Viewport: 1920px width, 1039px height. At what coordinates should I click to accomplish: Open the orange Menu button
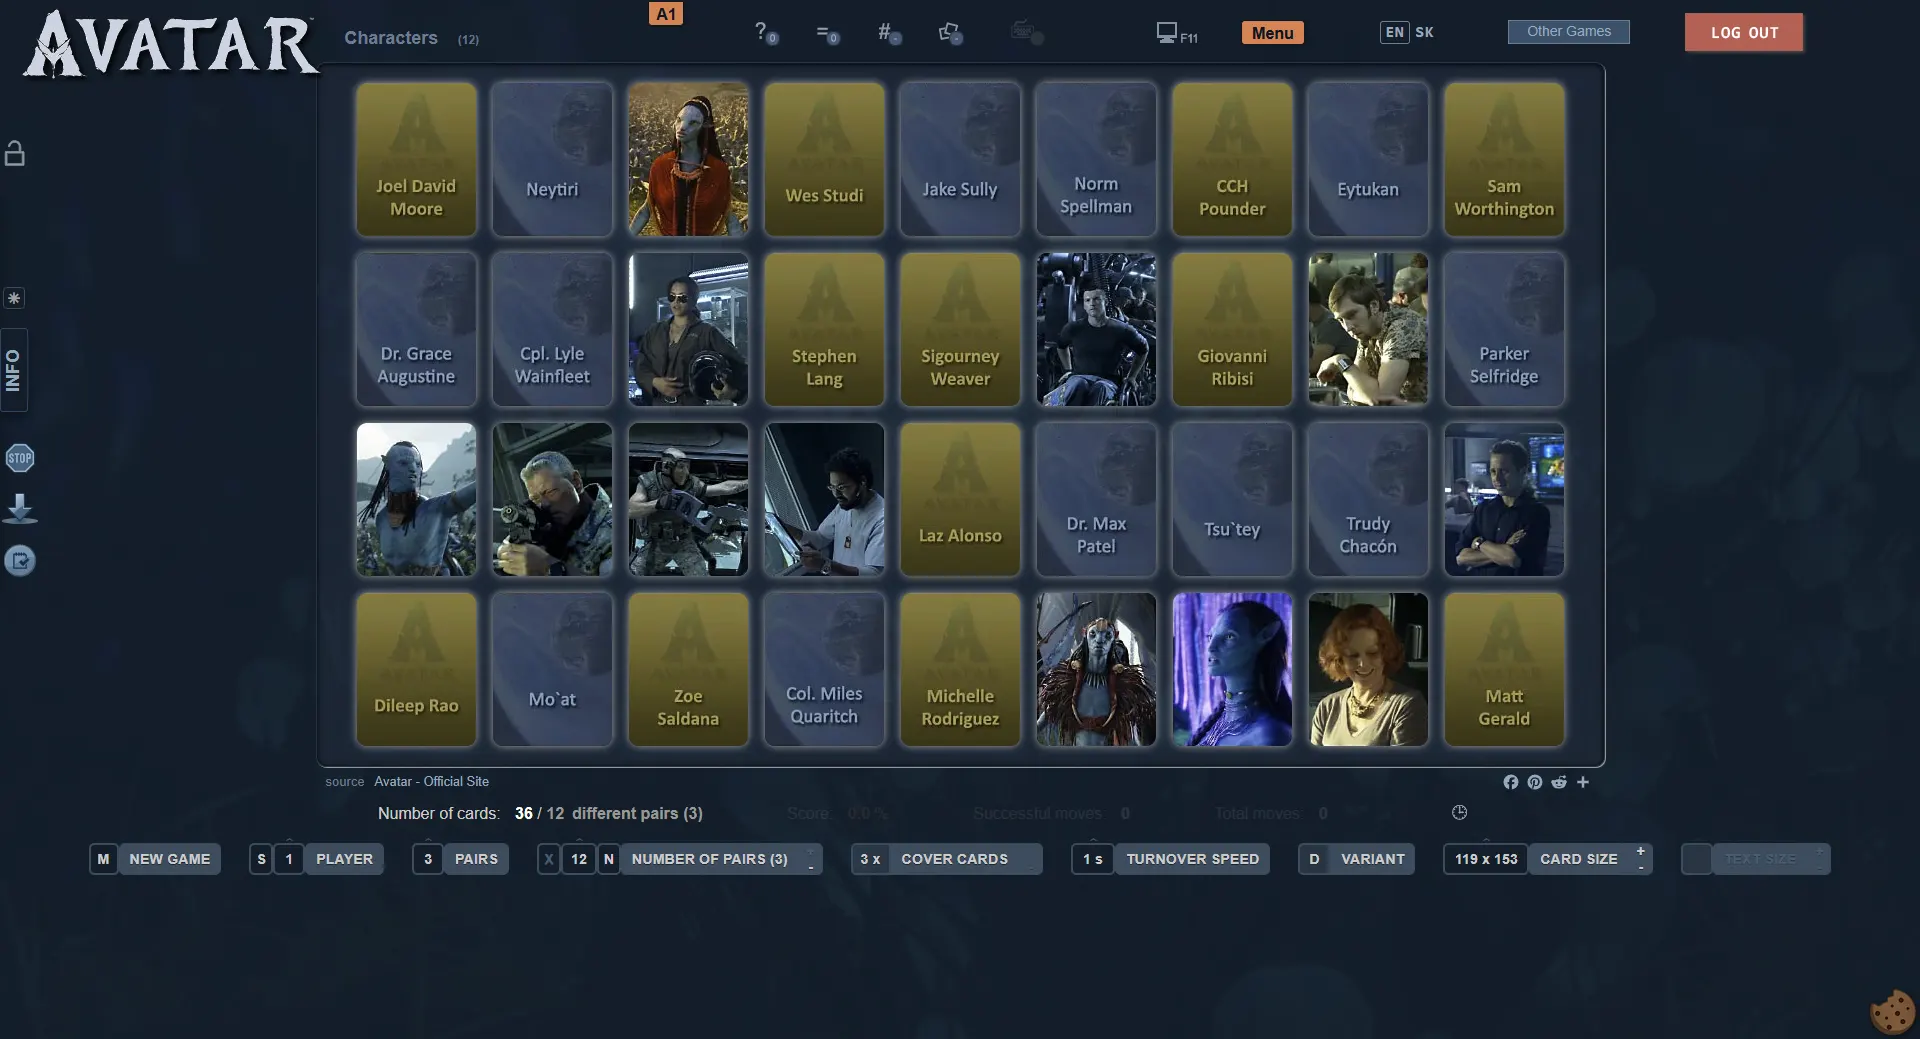point(1272,33)
